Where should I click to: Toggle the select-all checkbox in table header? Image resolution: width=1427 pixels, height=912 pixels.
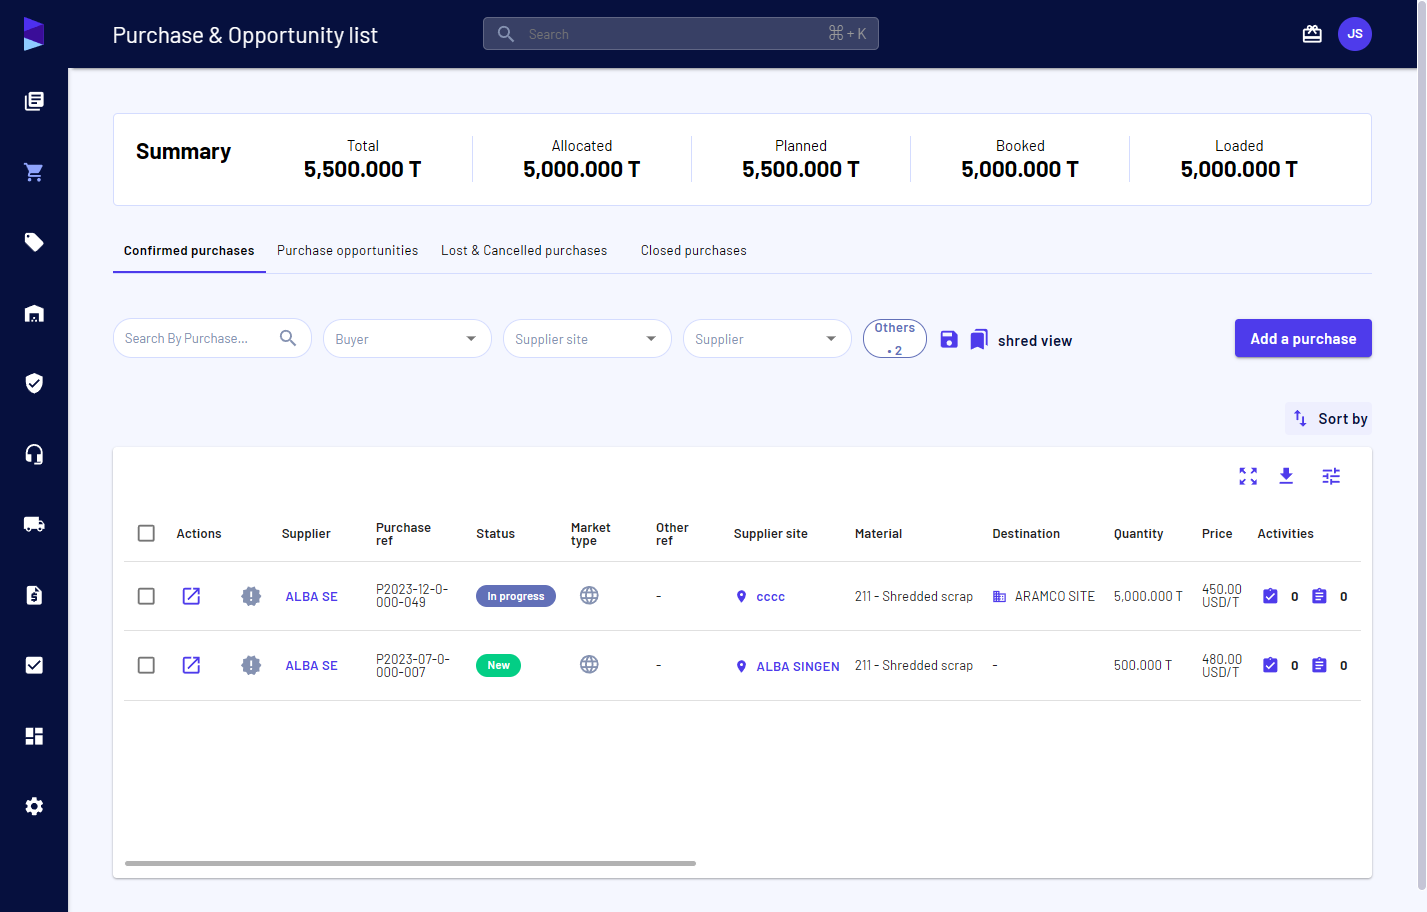[x=146, y=533]
